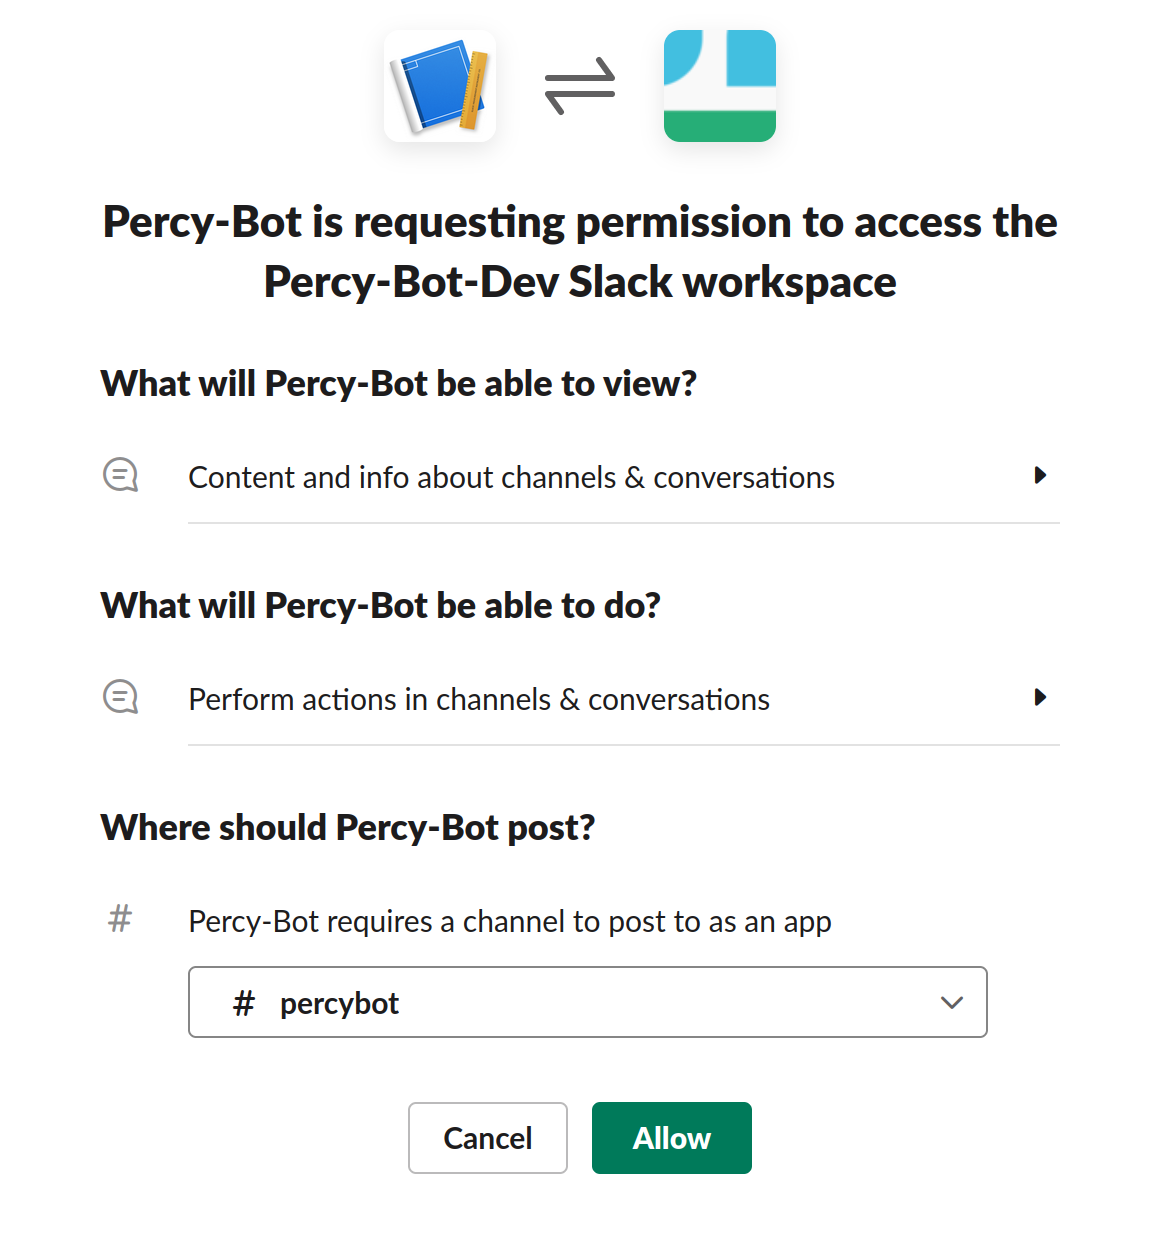
Task: Click the Percy-Bot-Dev workspace logo icon
Action: (720, 86)
